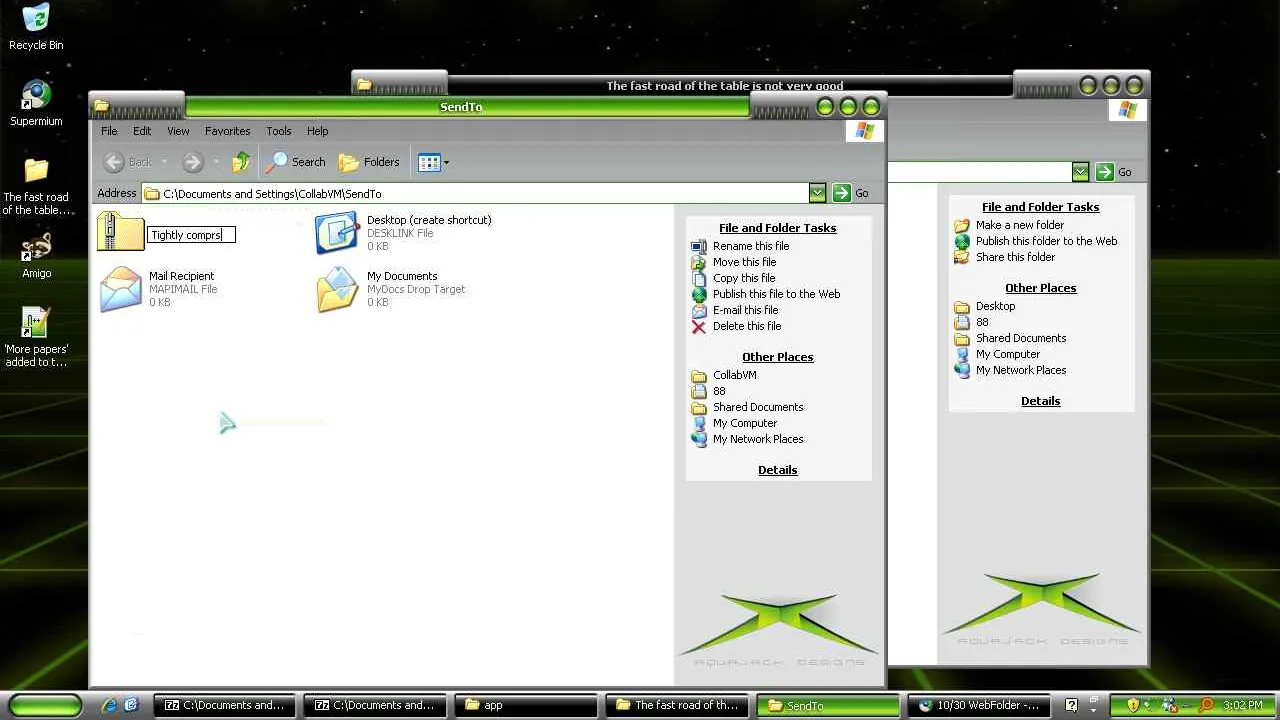
Task: Click the security shield tray icon
Action: [1132, 705]
